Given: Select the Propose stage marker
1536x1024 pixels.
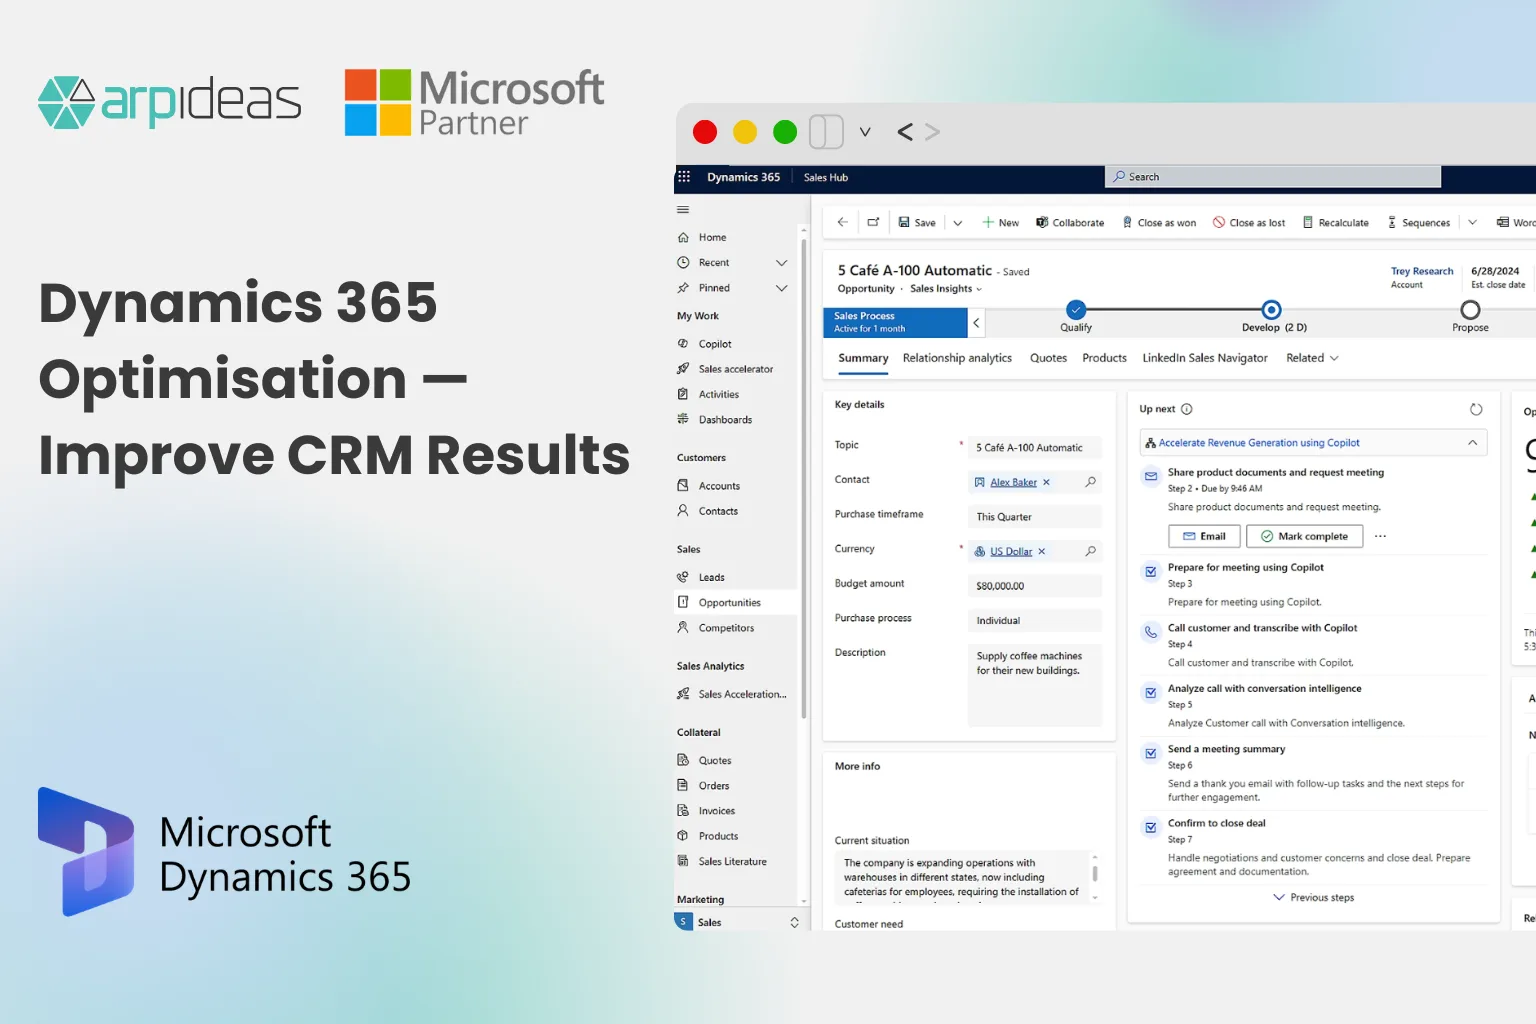Looking at the screenshot, I should (1470, 310).
